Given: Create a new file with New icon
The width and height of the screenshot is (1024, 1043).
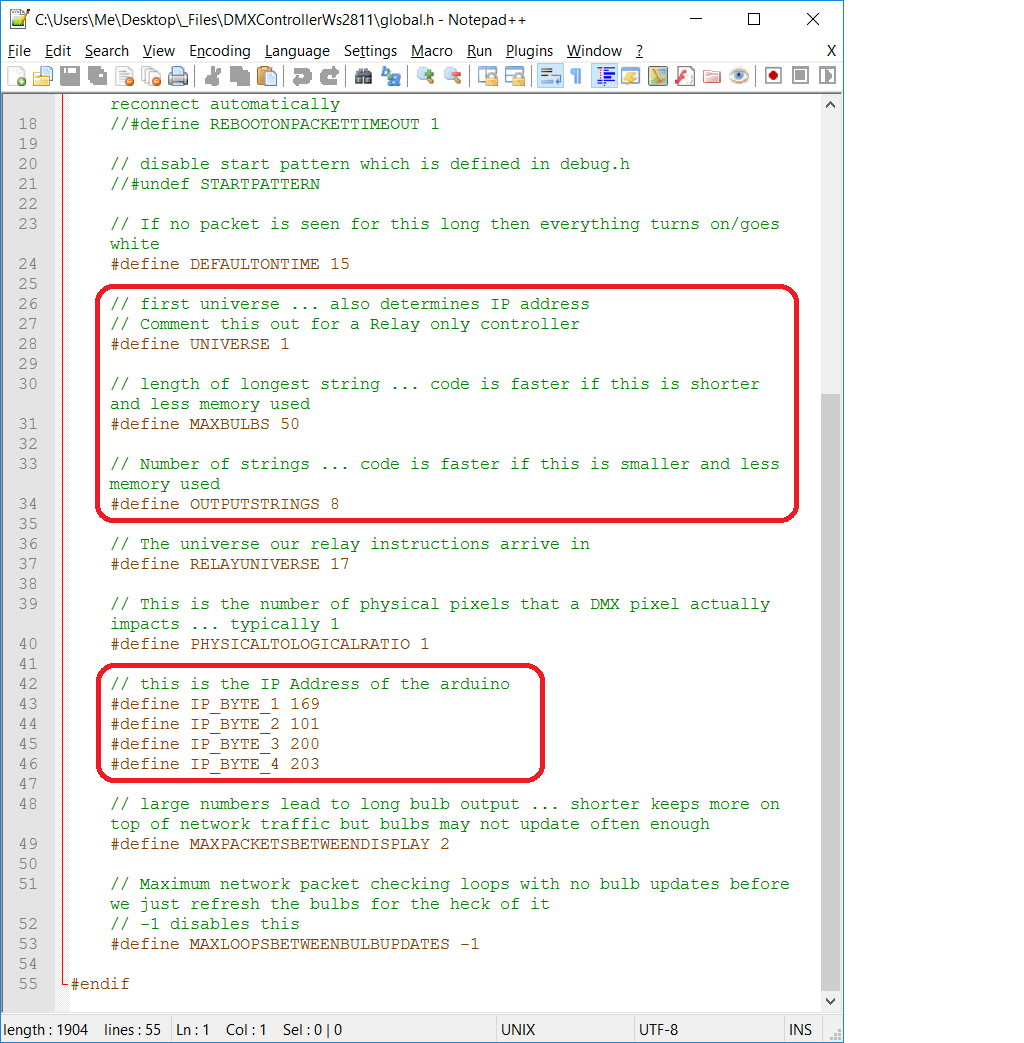Looking at the screenshot, I should coord(17,76).
